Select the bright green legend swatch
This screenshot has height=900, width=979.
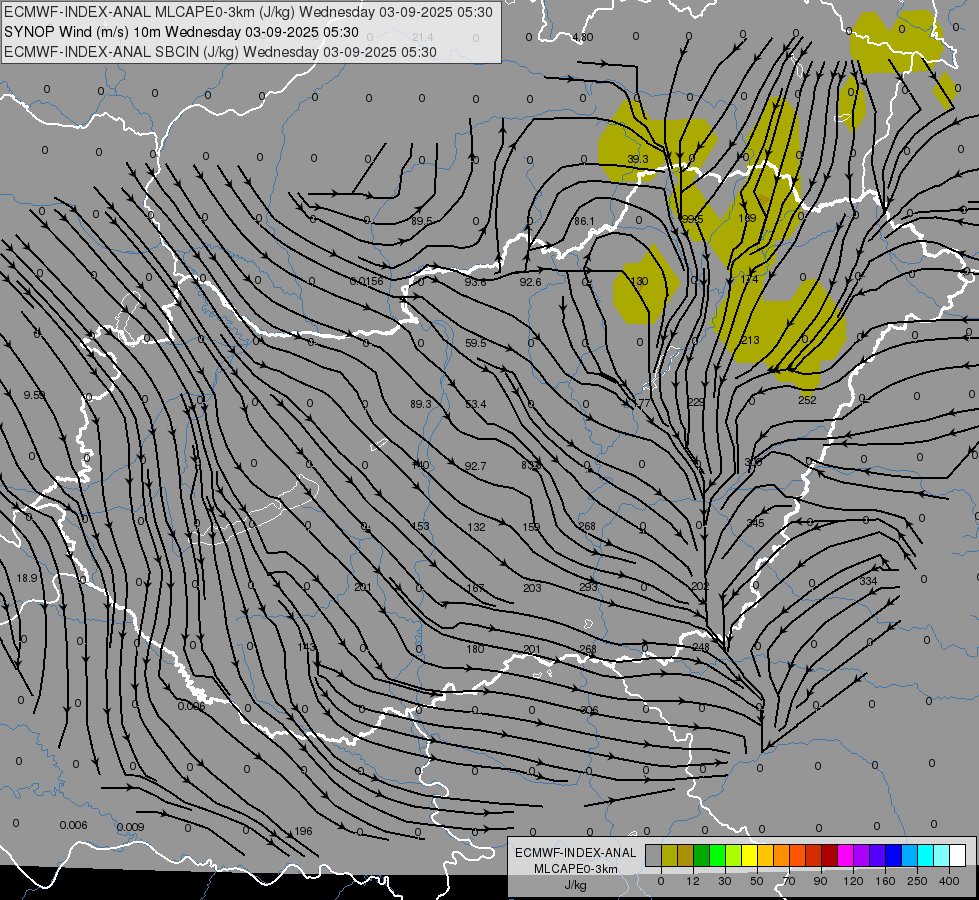pyautogui.click(x=717, y=856)
